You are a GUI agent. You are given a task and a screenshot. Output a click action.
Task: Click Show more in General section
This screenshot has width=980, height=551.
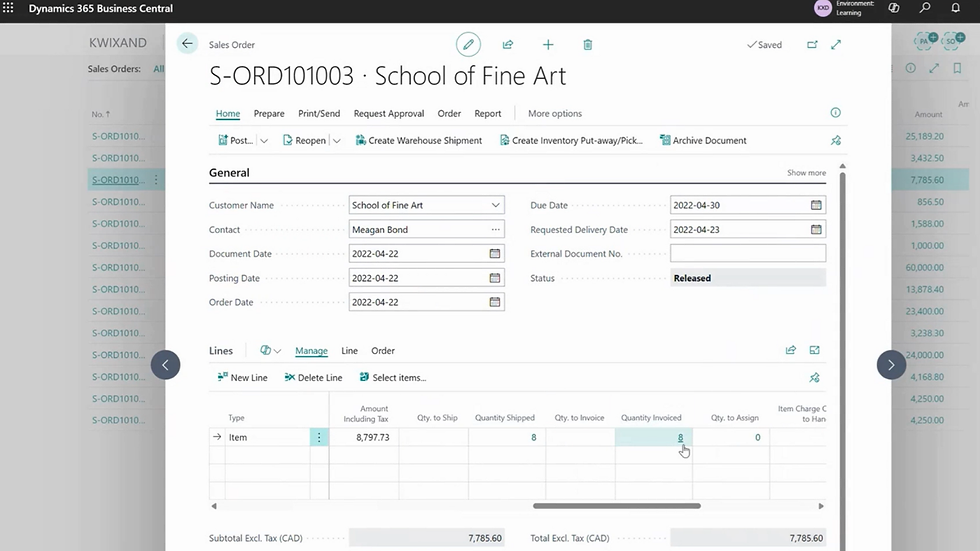806,172
